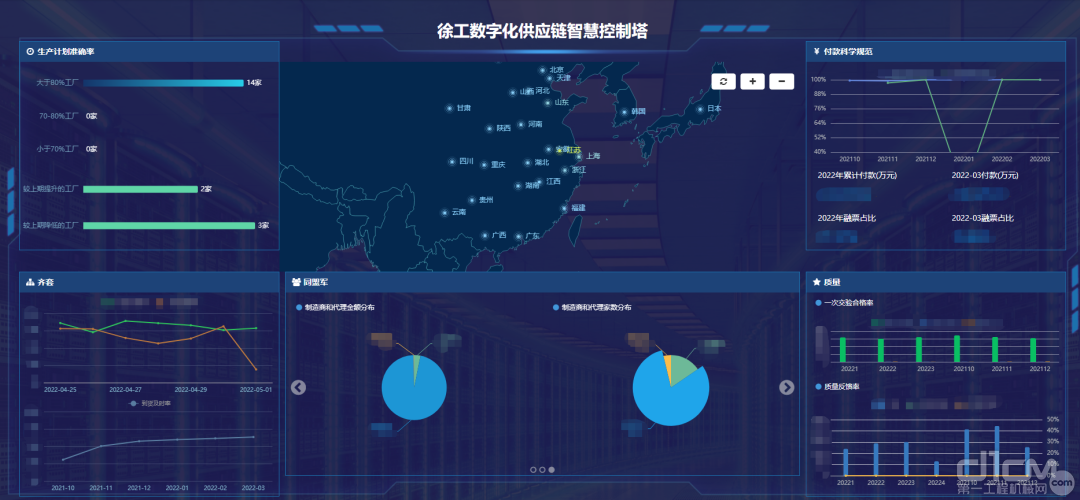Select the 天津 marker on the map
The image size is (1080, 500).
pyautogui.click(x=550, y=79)
